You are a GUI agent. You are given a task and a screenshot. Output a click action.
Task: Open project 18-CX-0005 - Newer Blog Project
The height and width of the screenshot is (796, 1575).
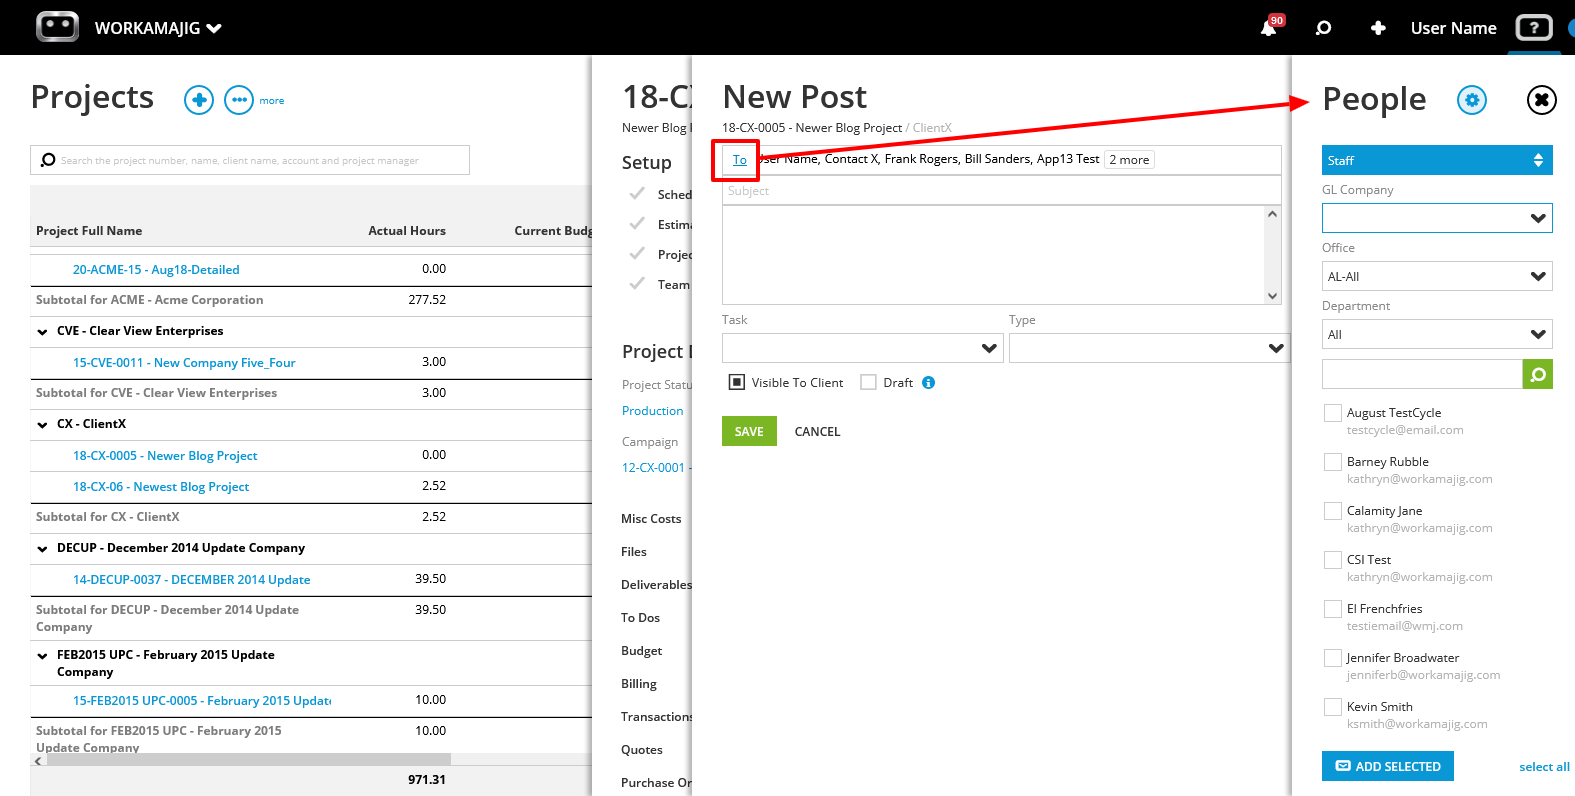(x=165, y=456)
